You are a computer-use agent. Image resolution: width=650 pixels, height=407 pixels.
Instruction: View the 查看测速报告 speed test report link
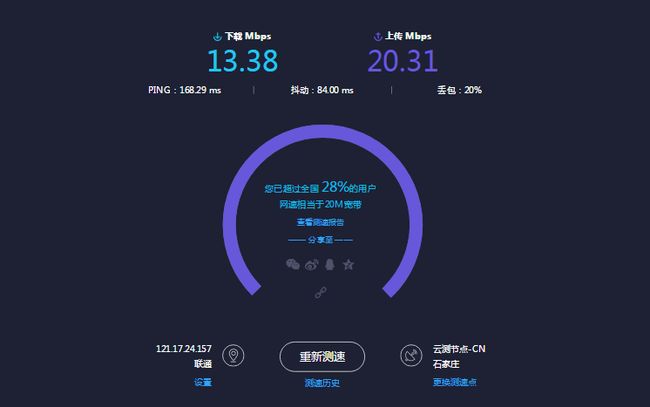pyautogui.click(x=320, y=223)
